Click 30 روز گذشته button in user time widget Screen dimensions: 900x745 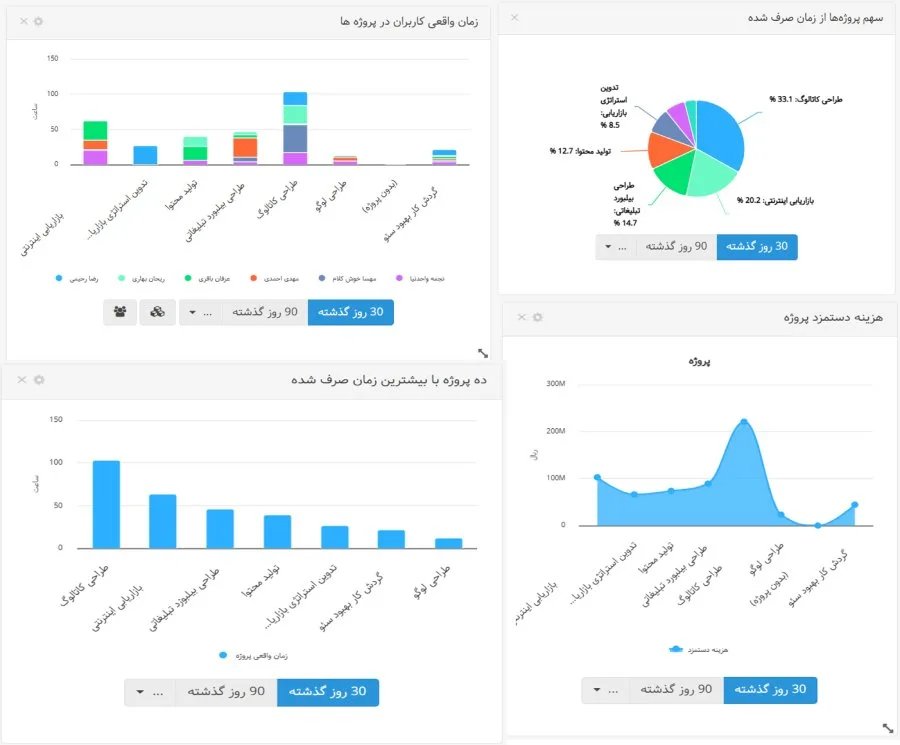point(351,312)
